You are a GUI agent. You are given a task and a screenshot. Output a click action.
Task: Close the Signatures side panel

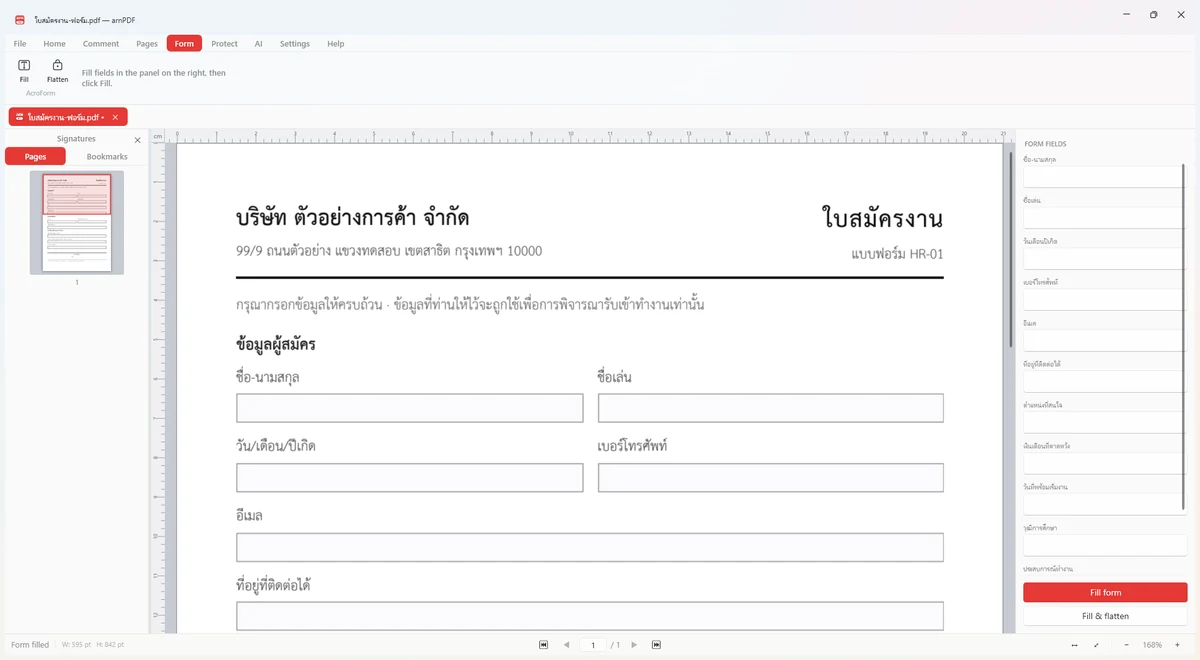tap(138, 140)
